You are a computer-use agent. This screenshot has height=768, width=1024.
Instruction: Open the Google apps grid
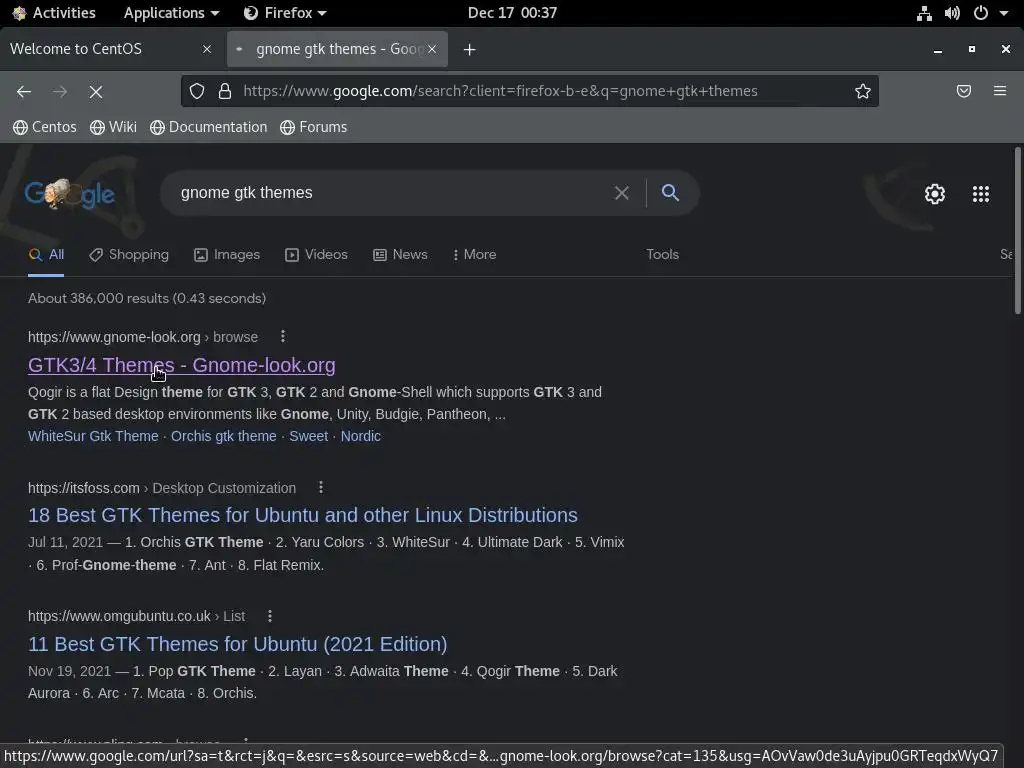981,194
